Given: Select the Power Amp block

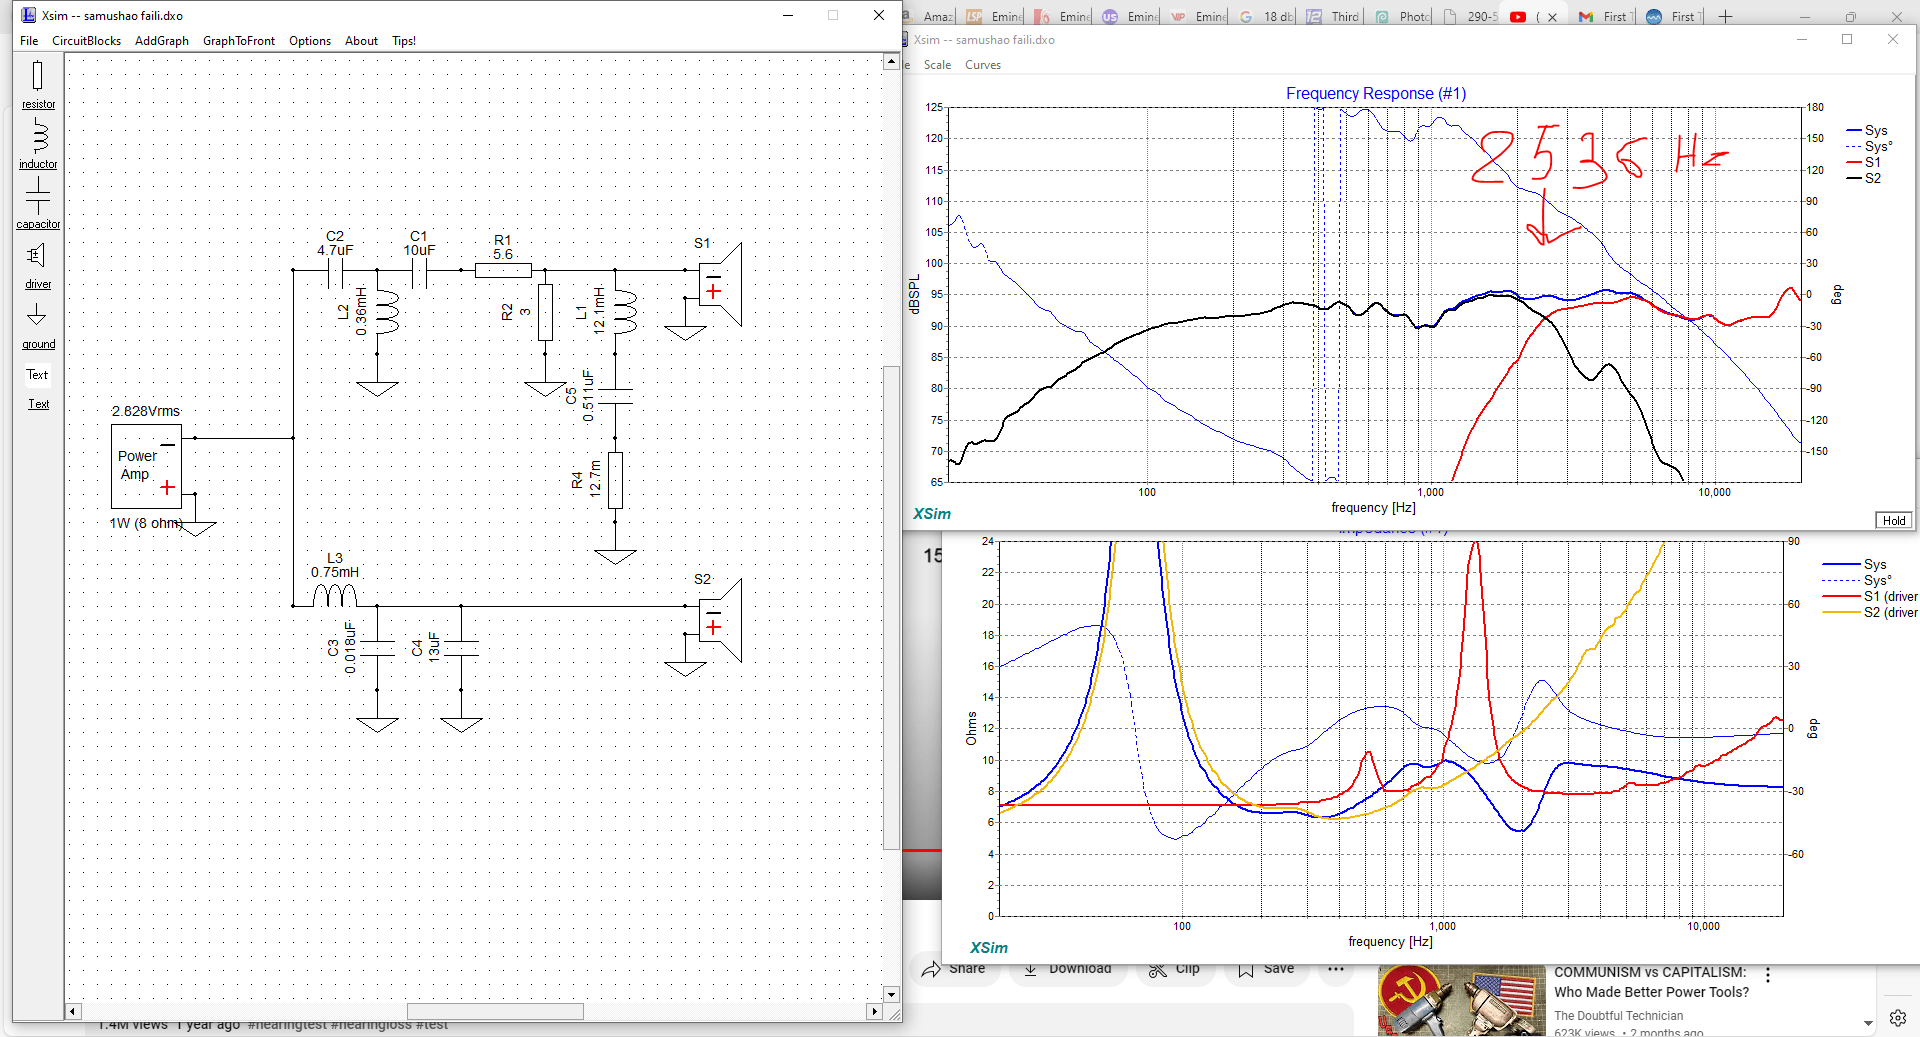Looking at the screenshot, I should coord(146,466).
